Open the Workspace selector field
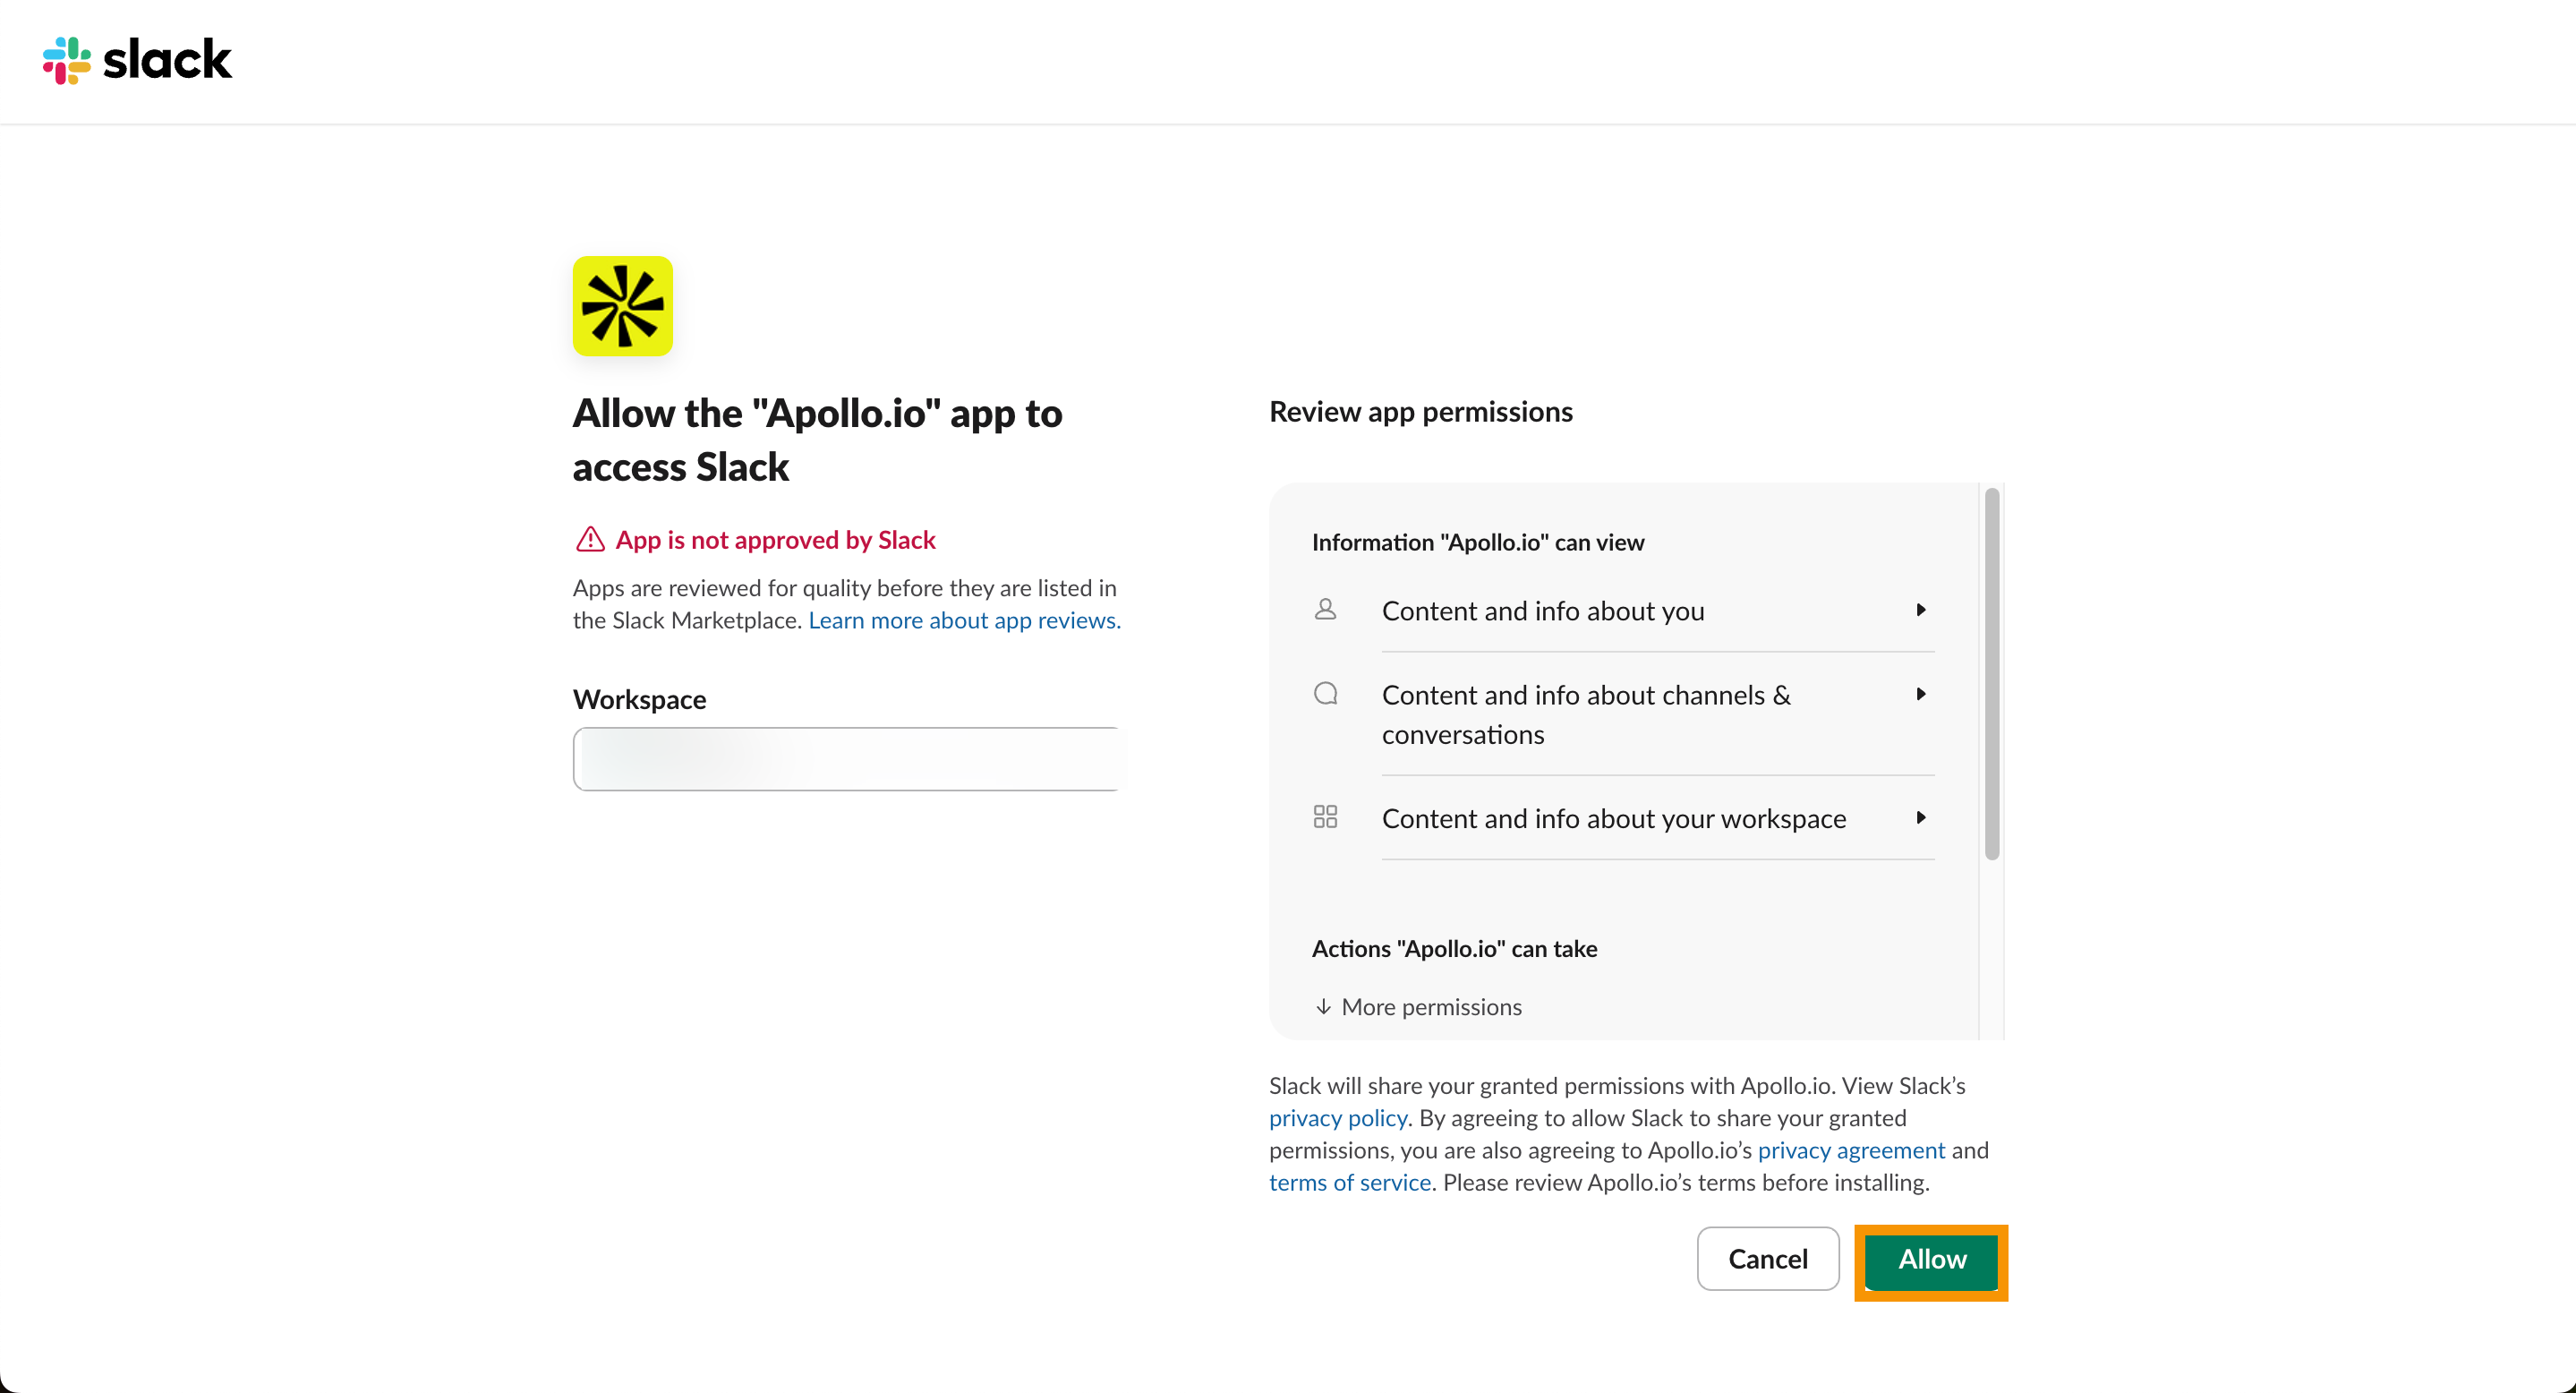The image size is (2576, 1393). (846, 759)
